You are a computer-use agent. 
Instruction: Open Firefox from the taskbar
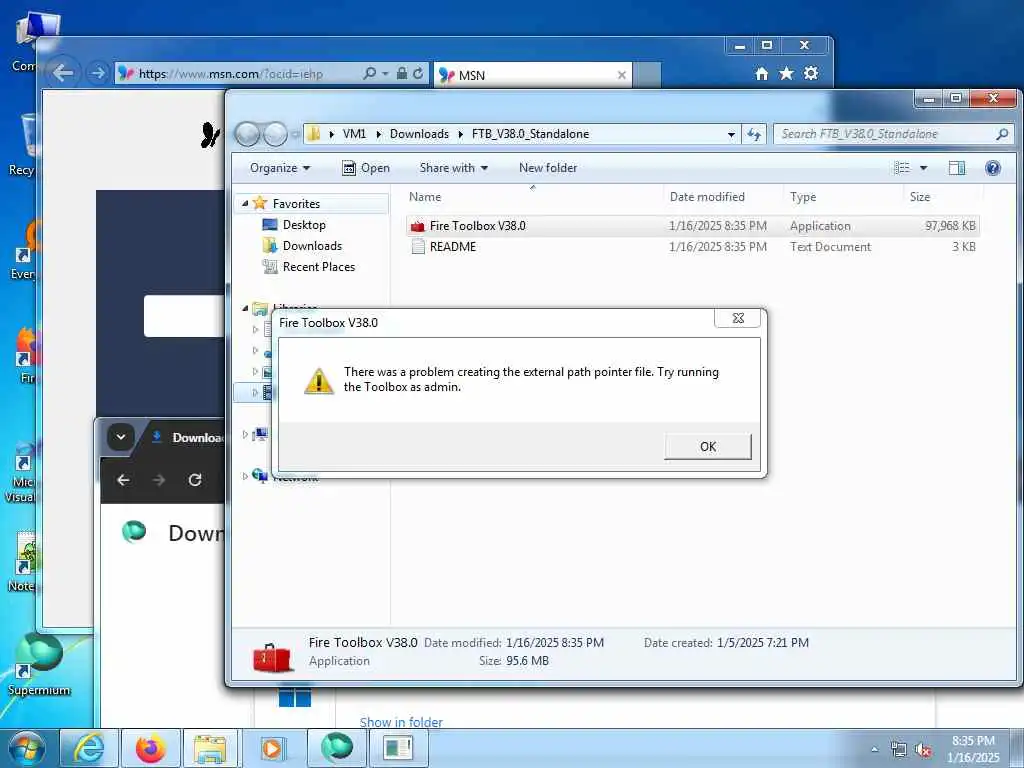tap(150, 748)
